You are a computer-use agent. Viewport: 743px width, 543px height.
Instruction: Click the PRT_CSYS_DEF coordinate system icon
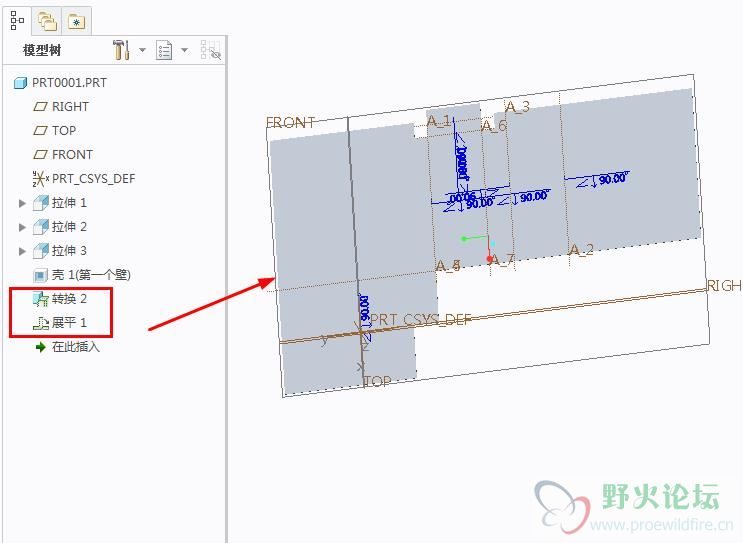click(x=41, y=179)
